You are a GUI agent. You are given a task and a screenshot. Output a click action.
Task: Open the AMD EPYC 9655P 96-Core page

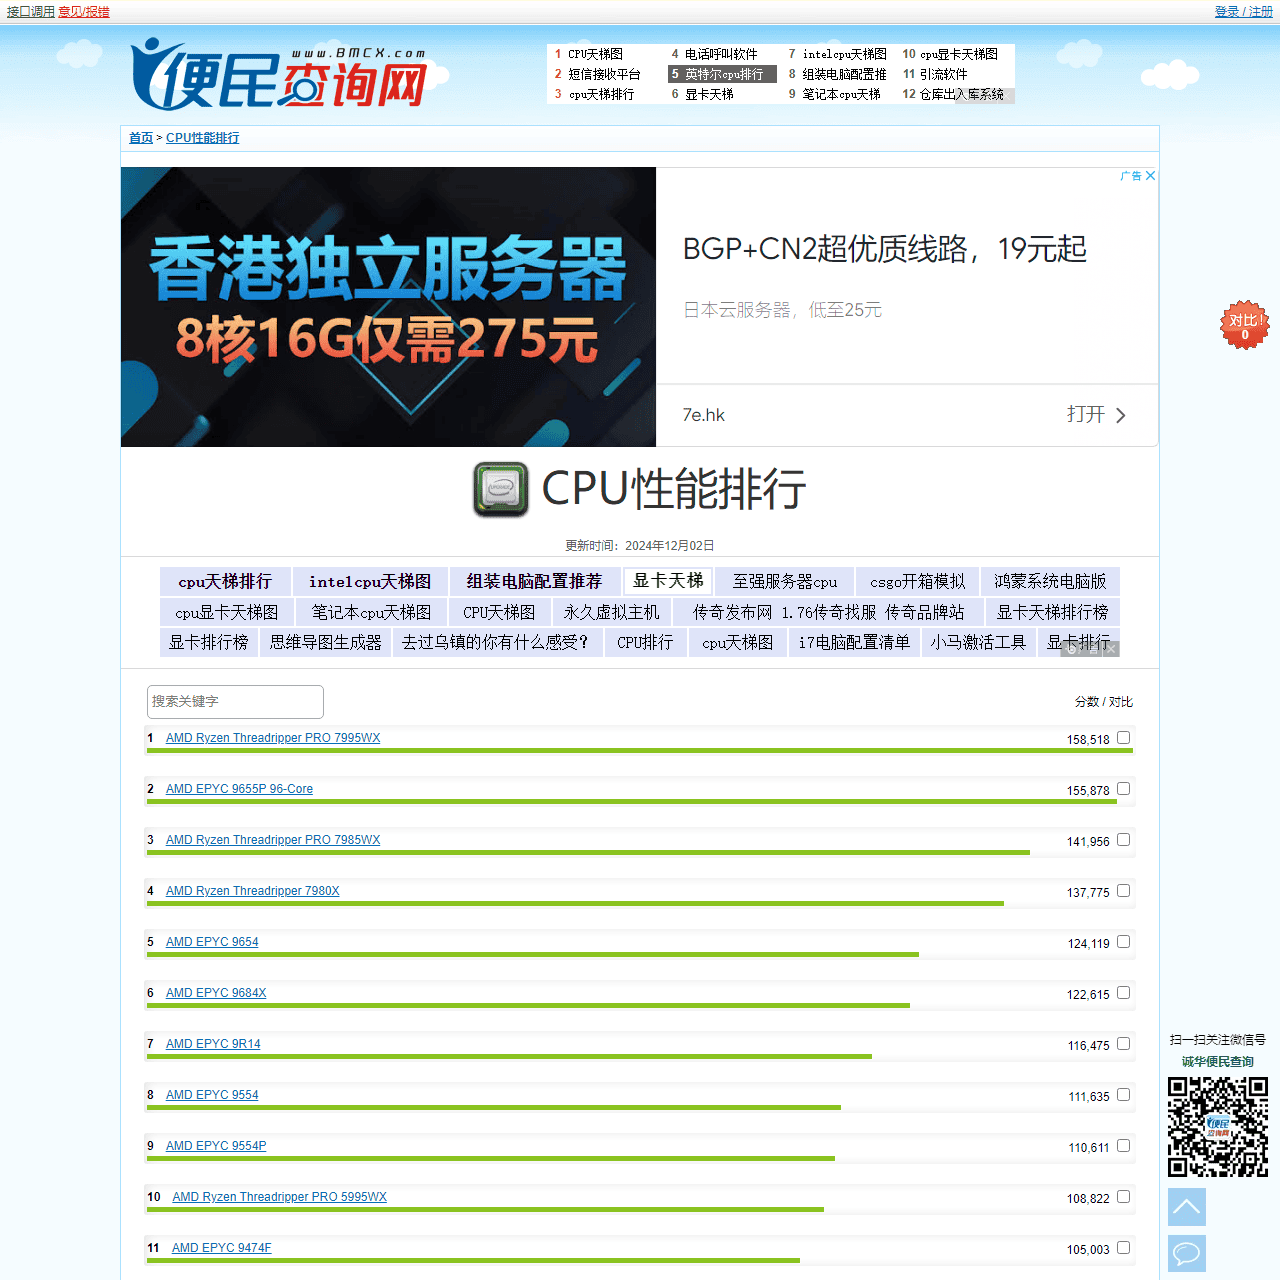click(x=239, y=789)
